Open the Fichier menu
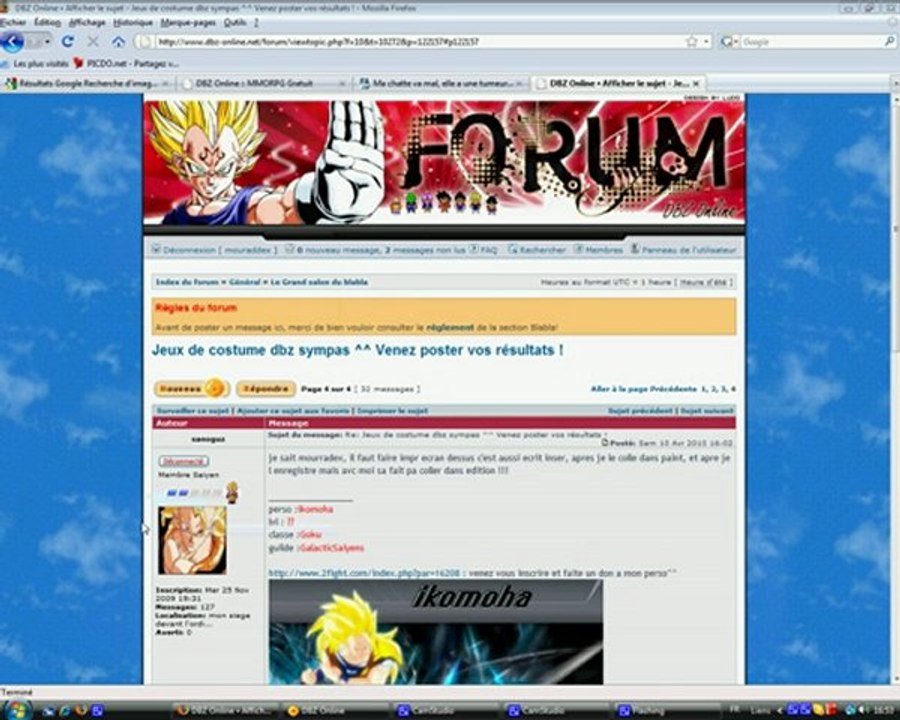The image size is (900, 720). point(13,22)
